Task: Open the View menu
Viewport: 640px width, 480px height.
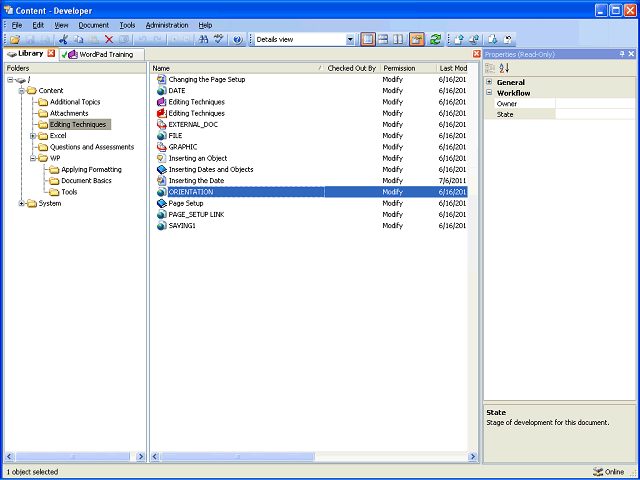Action: (61, 25)
